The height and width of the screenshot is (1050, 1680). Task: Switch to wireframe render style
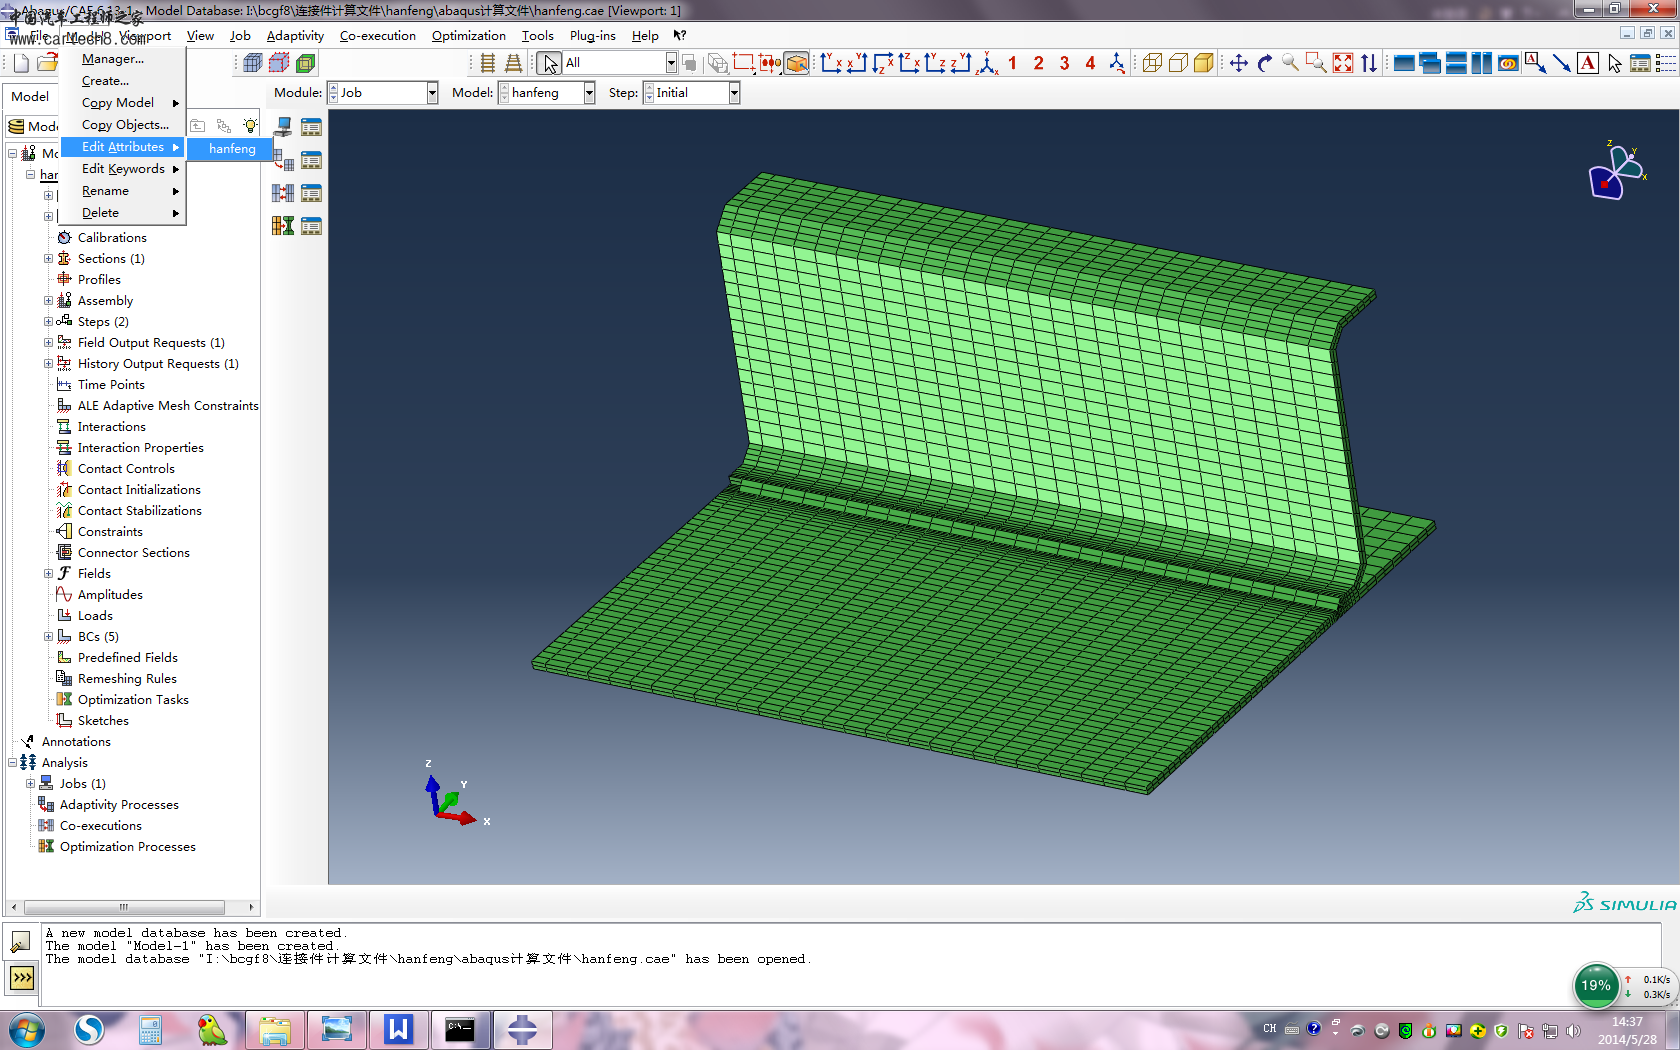(x=1152, y=63)
